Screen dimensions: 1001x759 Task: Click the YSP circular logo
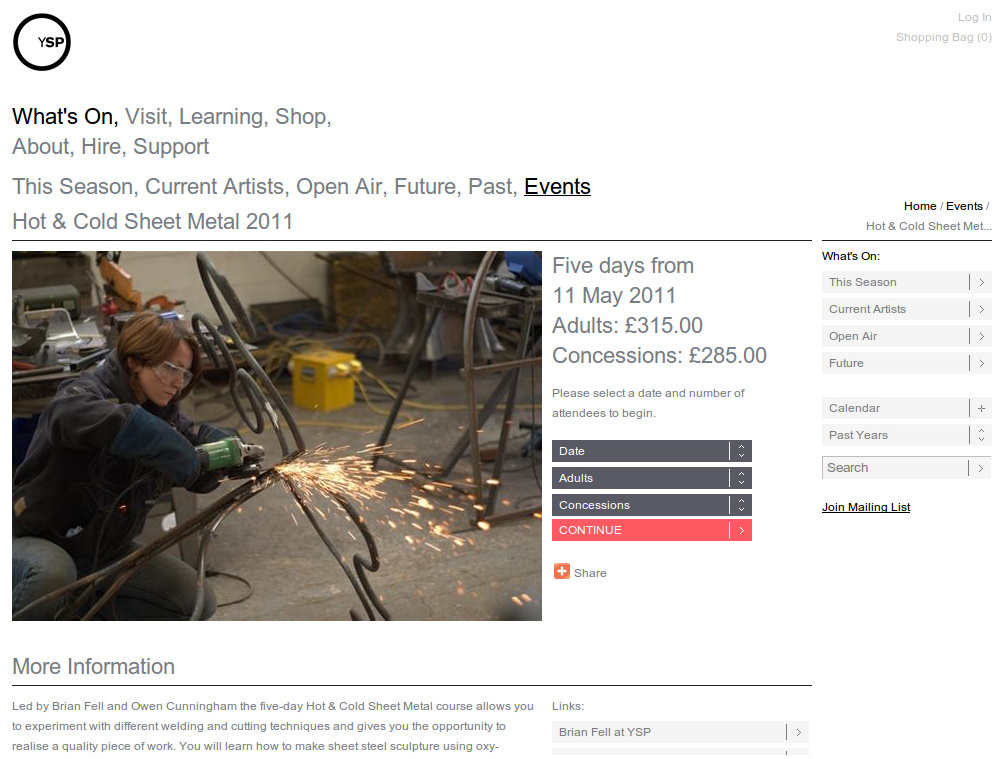coord(42,42)
